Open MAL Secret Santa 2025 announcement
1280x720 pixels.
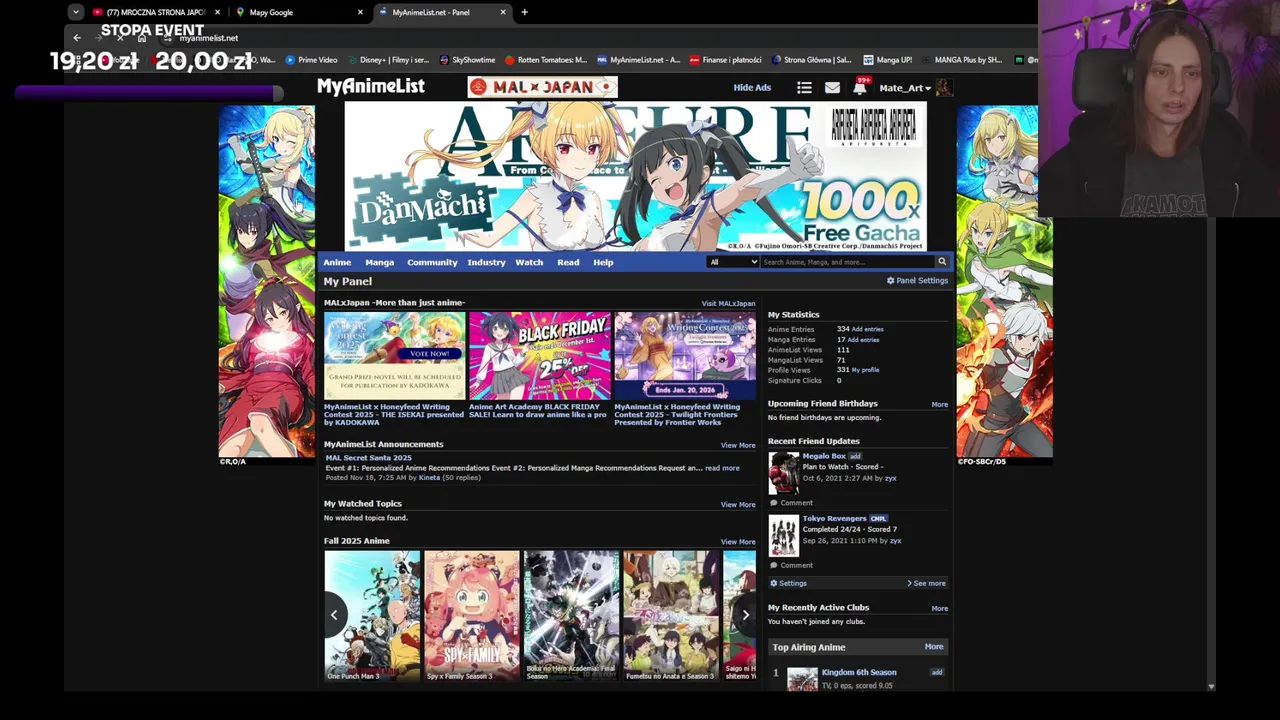[x=369, y=458]
